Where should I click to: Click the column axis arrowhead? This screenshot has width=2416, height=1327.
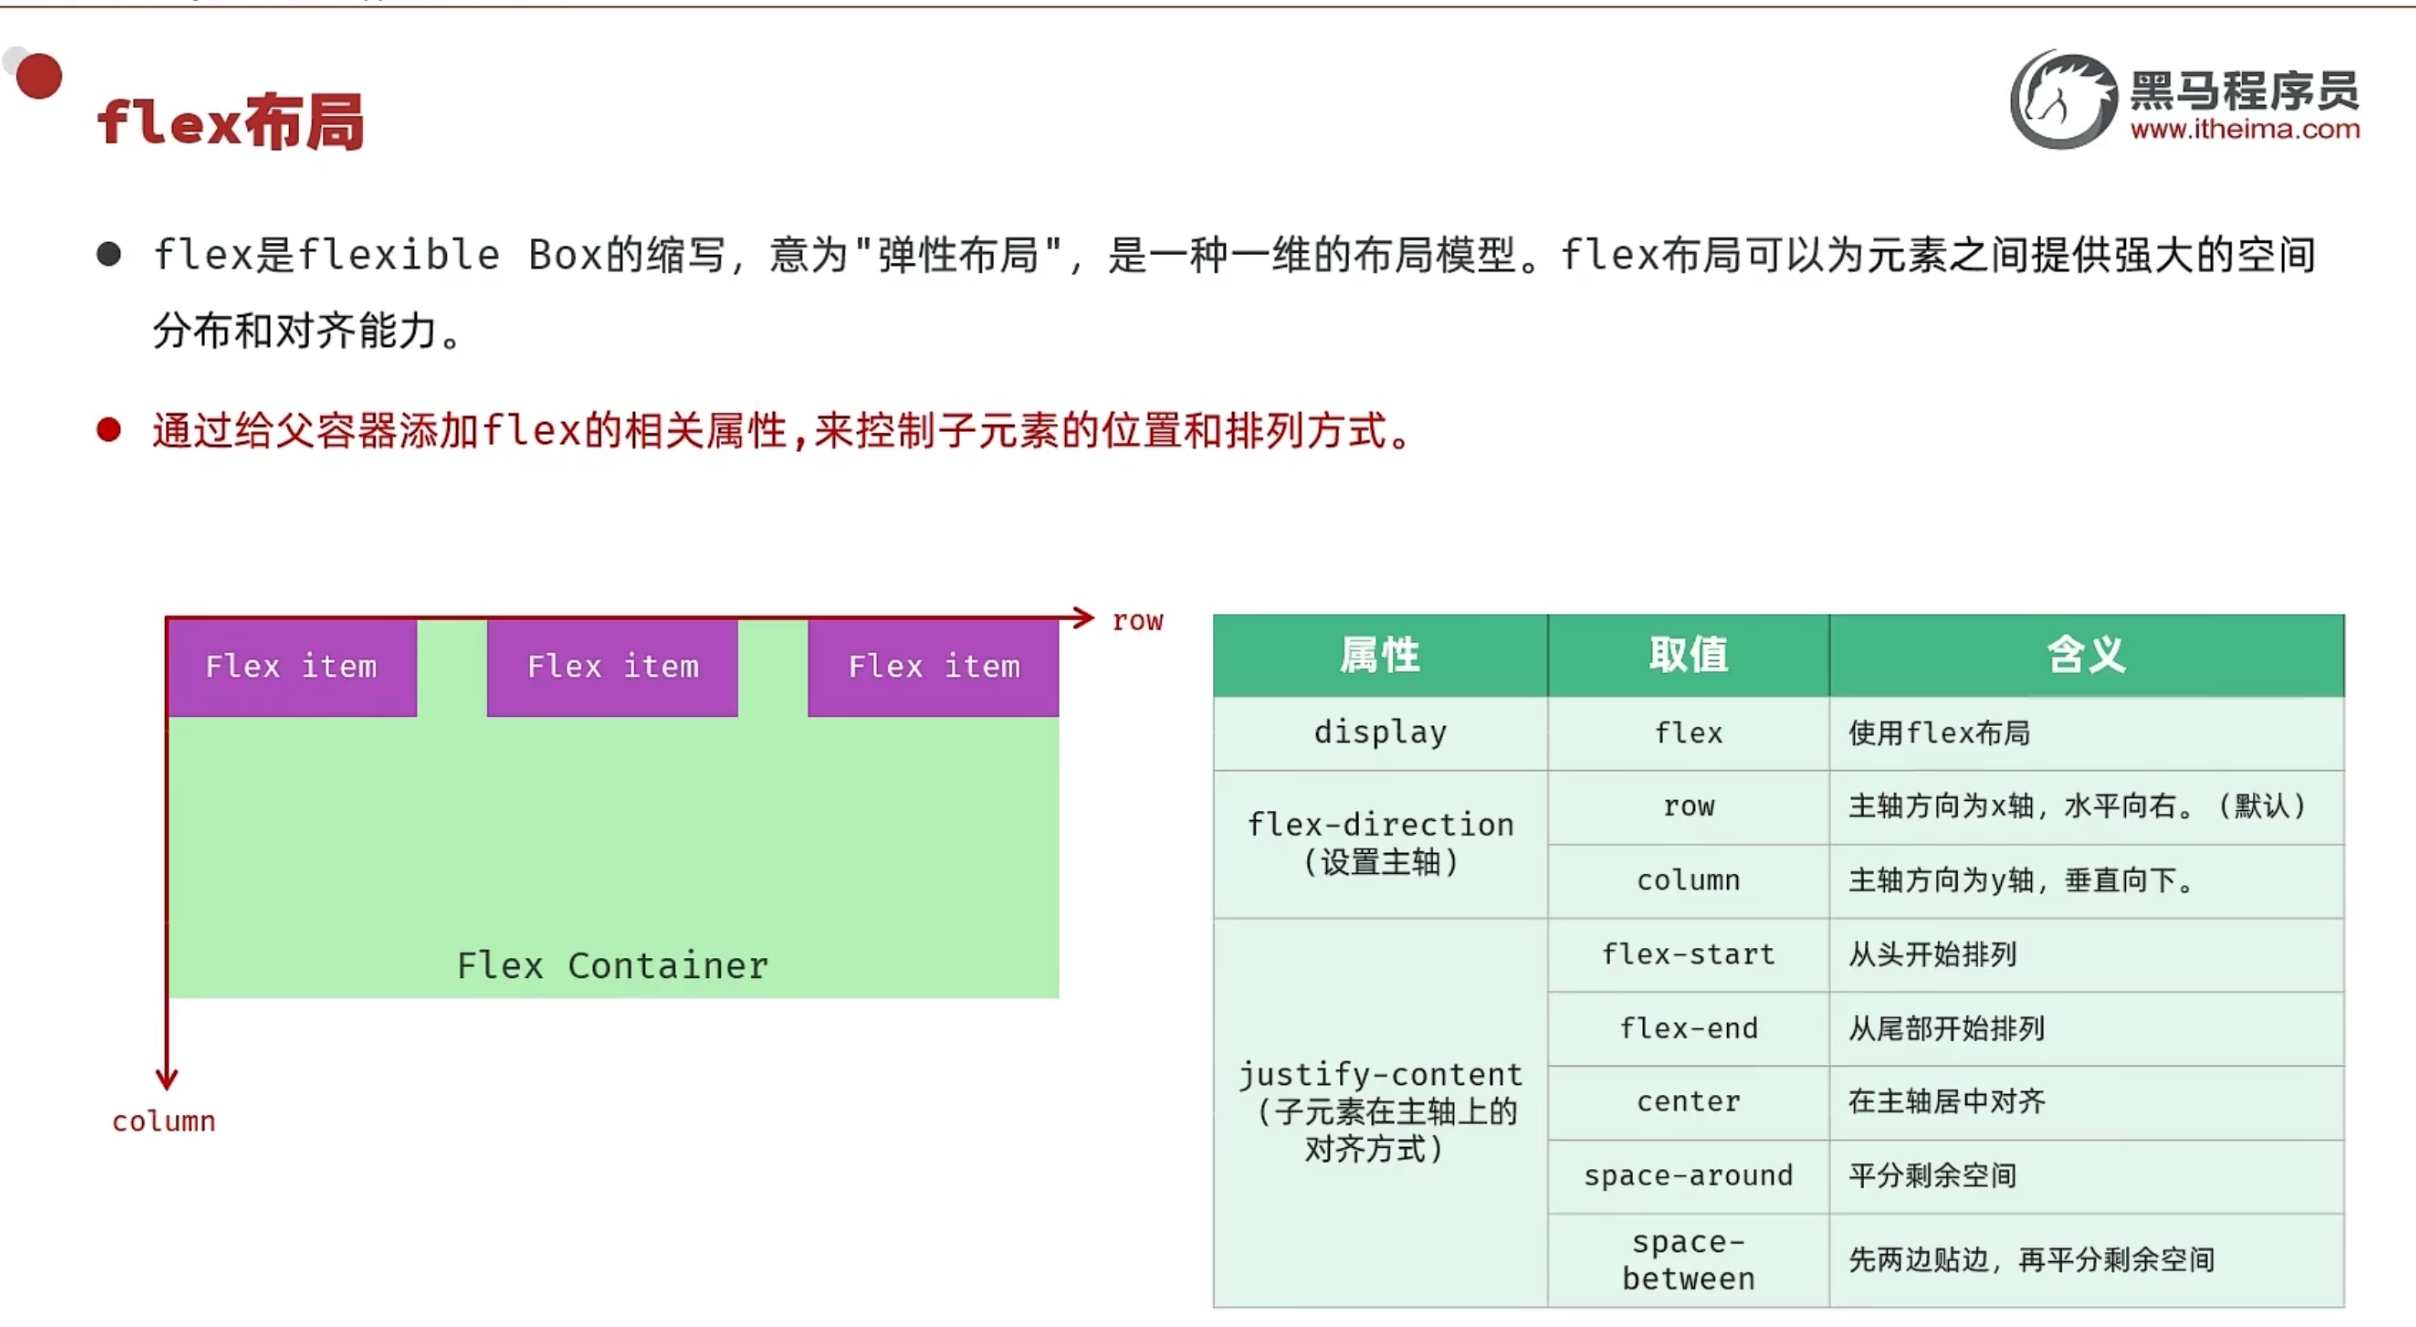166,1078
